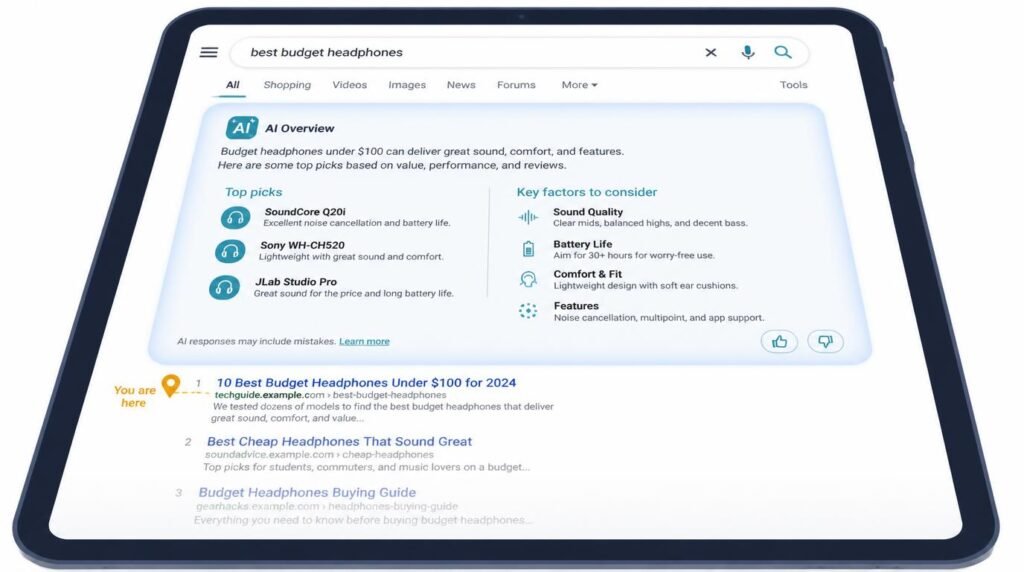Click the 'AI Overview' title text
The width and height of the screenshot is (1024, 572).
tap(299, 129)
